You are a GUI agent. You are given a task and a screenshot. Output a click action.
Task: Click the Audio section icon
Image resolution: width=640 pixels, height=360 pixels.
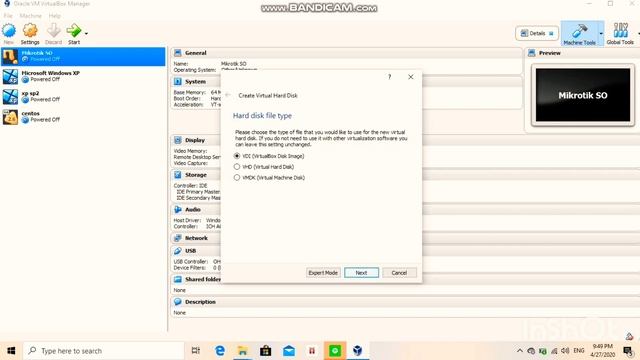(x=178, y=209)
